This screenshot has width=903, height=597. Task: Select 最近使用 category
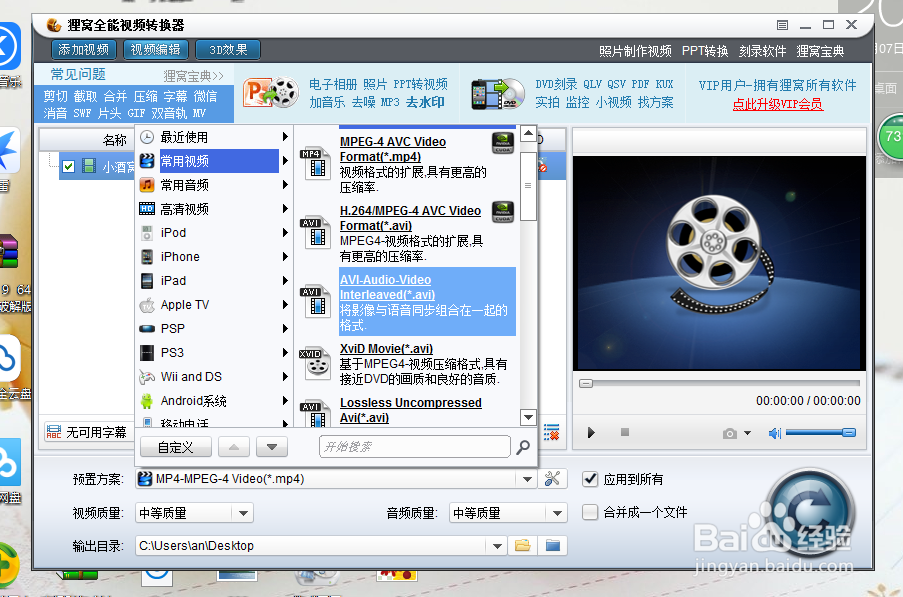[214, 137]
